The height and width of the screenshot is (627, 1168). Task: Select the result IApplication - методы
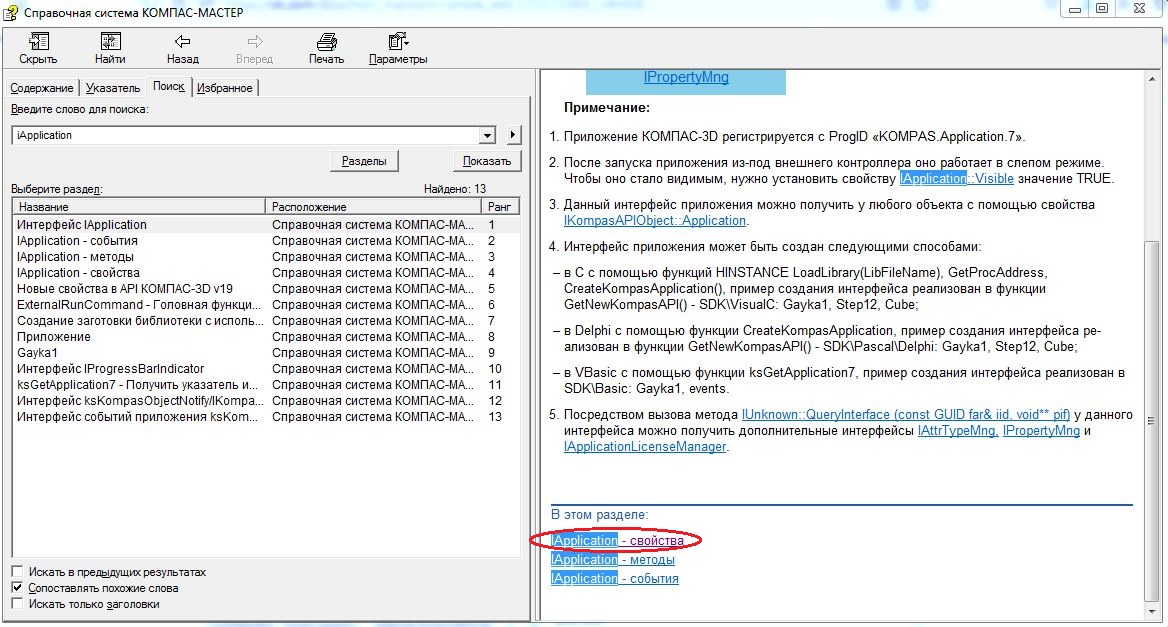266,257
